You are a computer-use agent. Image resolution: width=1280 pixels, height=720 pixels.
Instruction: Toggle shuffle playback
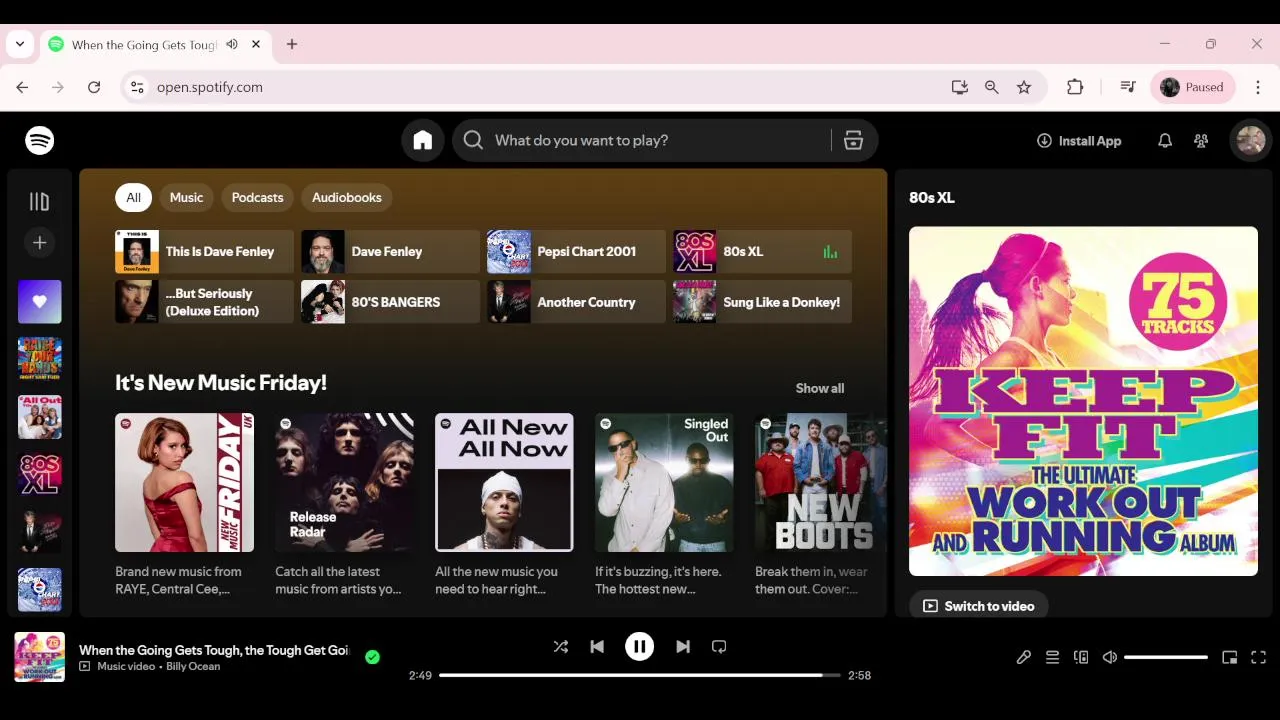[x=561, y=647]
